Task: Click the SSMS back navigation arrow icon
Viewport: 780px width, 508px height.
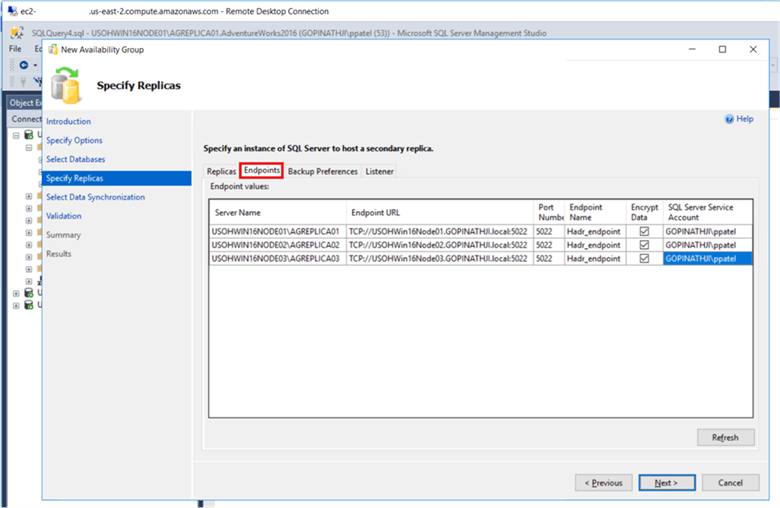Action: click(x=23, y=65)
